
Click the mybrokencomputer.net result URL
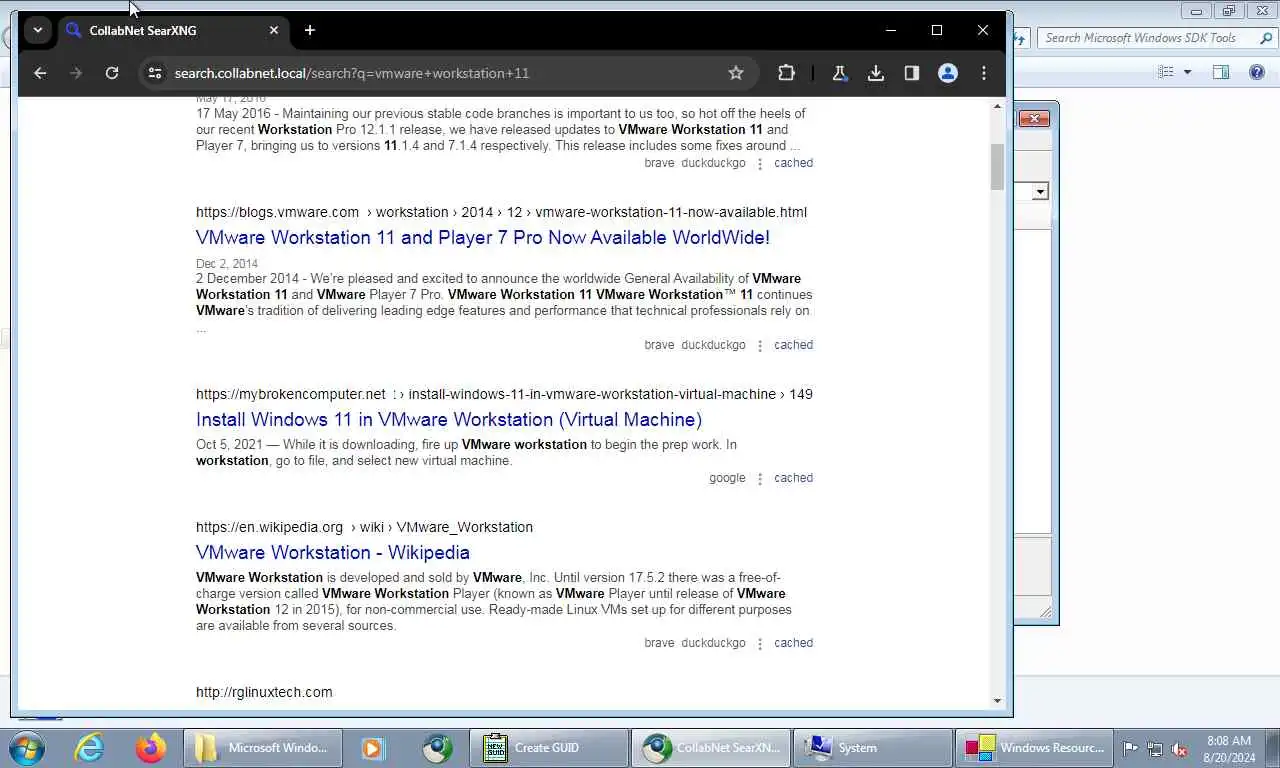tap(504, 394)
